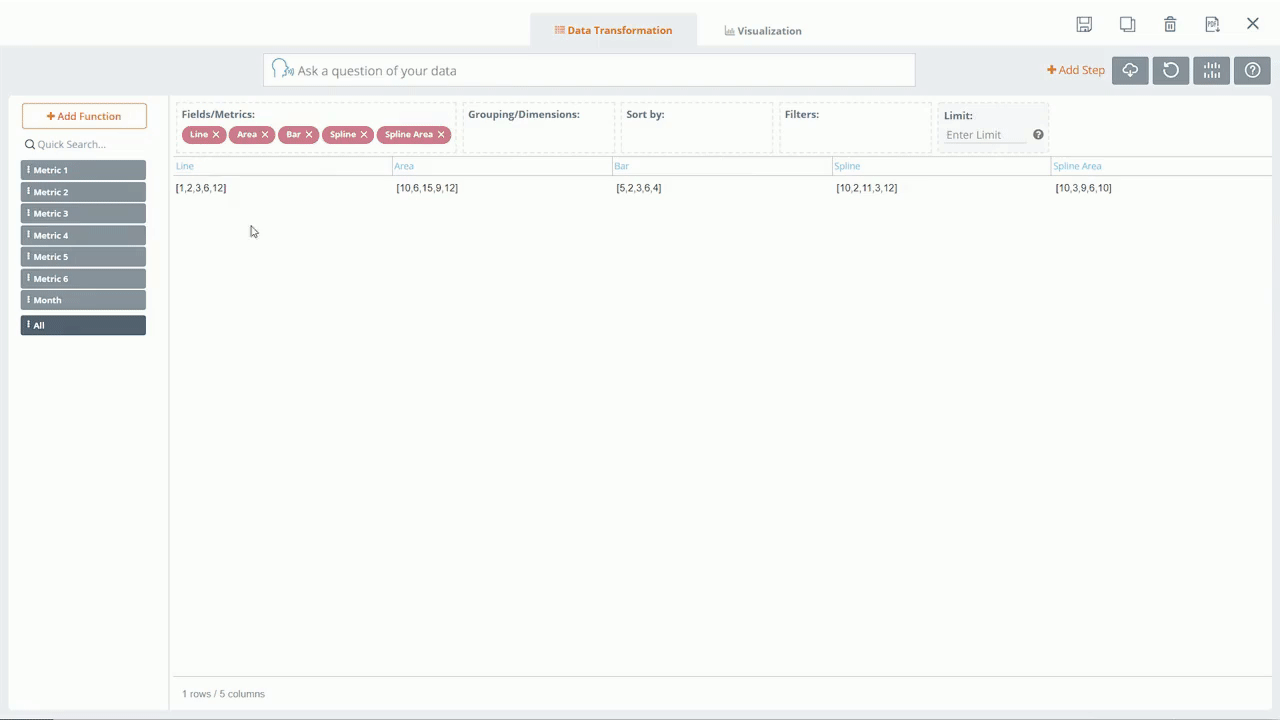Switch to the Visualization tab
Screen dimensions: 1280x720
(x=763, y=31)
